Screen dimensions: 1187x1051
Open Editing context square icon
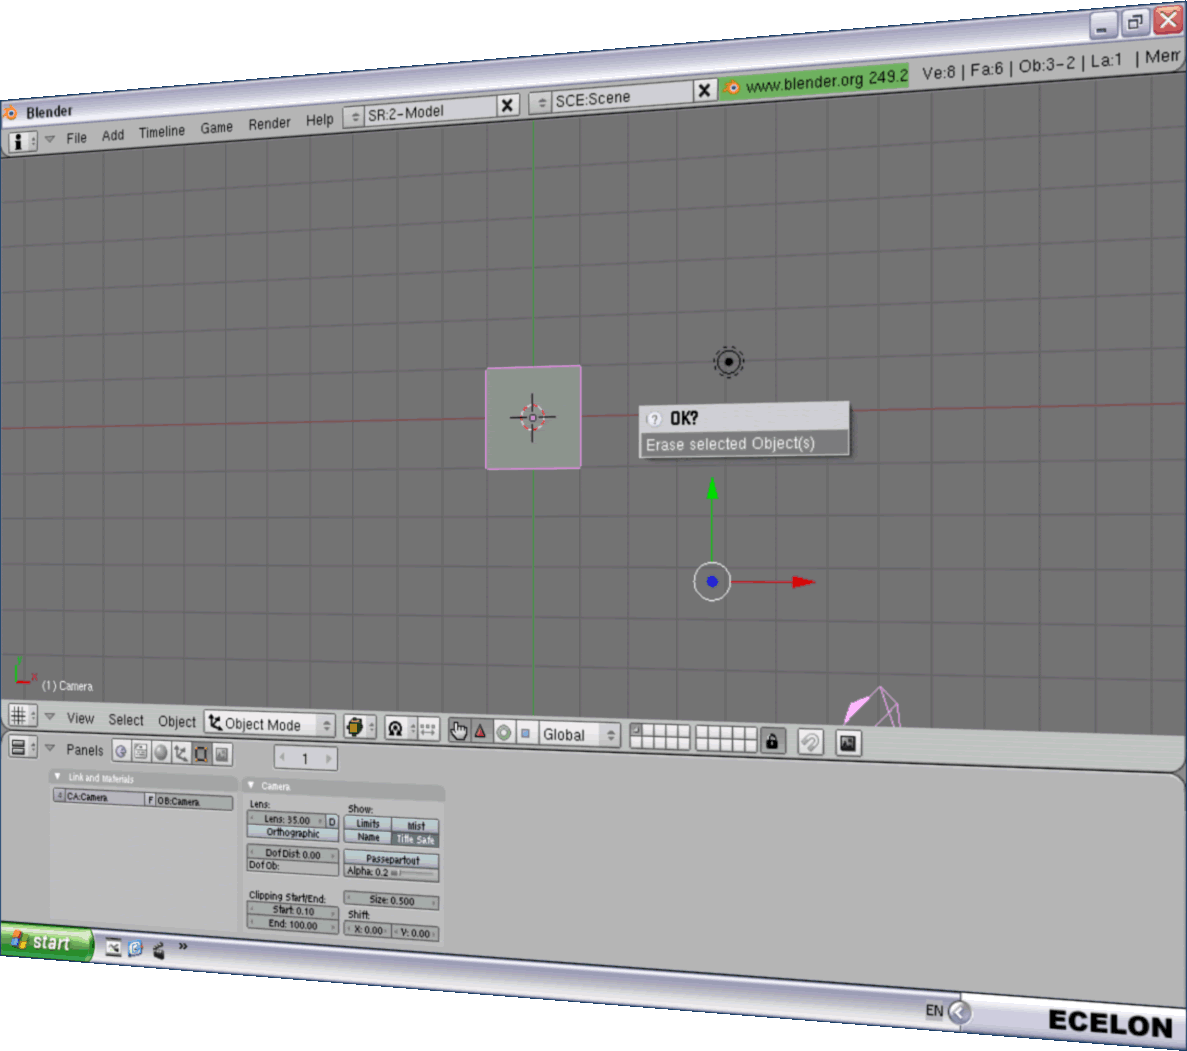click(201, 753)
